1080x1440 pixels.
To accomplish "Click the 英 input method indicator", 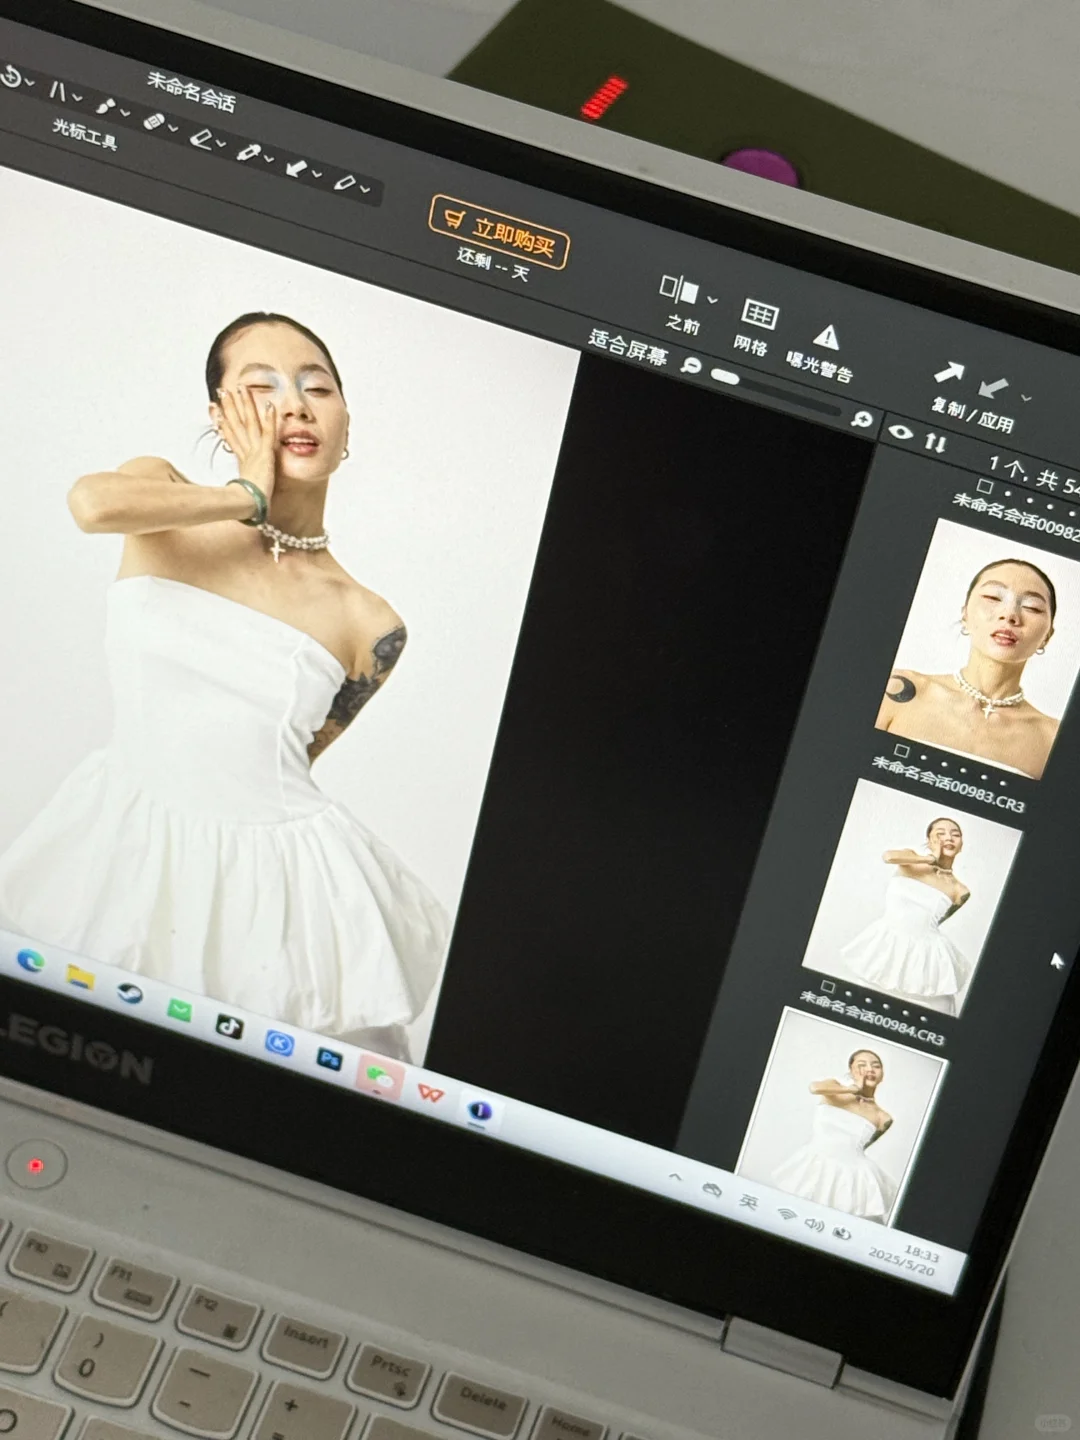I will 748,1201.
